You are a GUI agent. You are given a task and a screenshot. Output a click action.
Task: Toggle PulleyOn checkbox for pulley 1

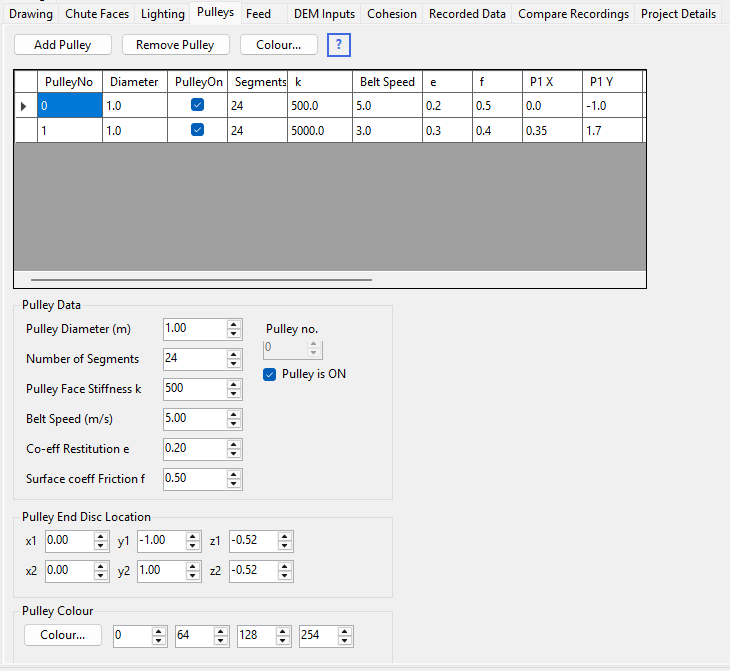(x=197, y=129)
